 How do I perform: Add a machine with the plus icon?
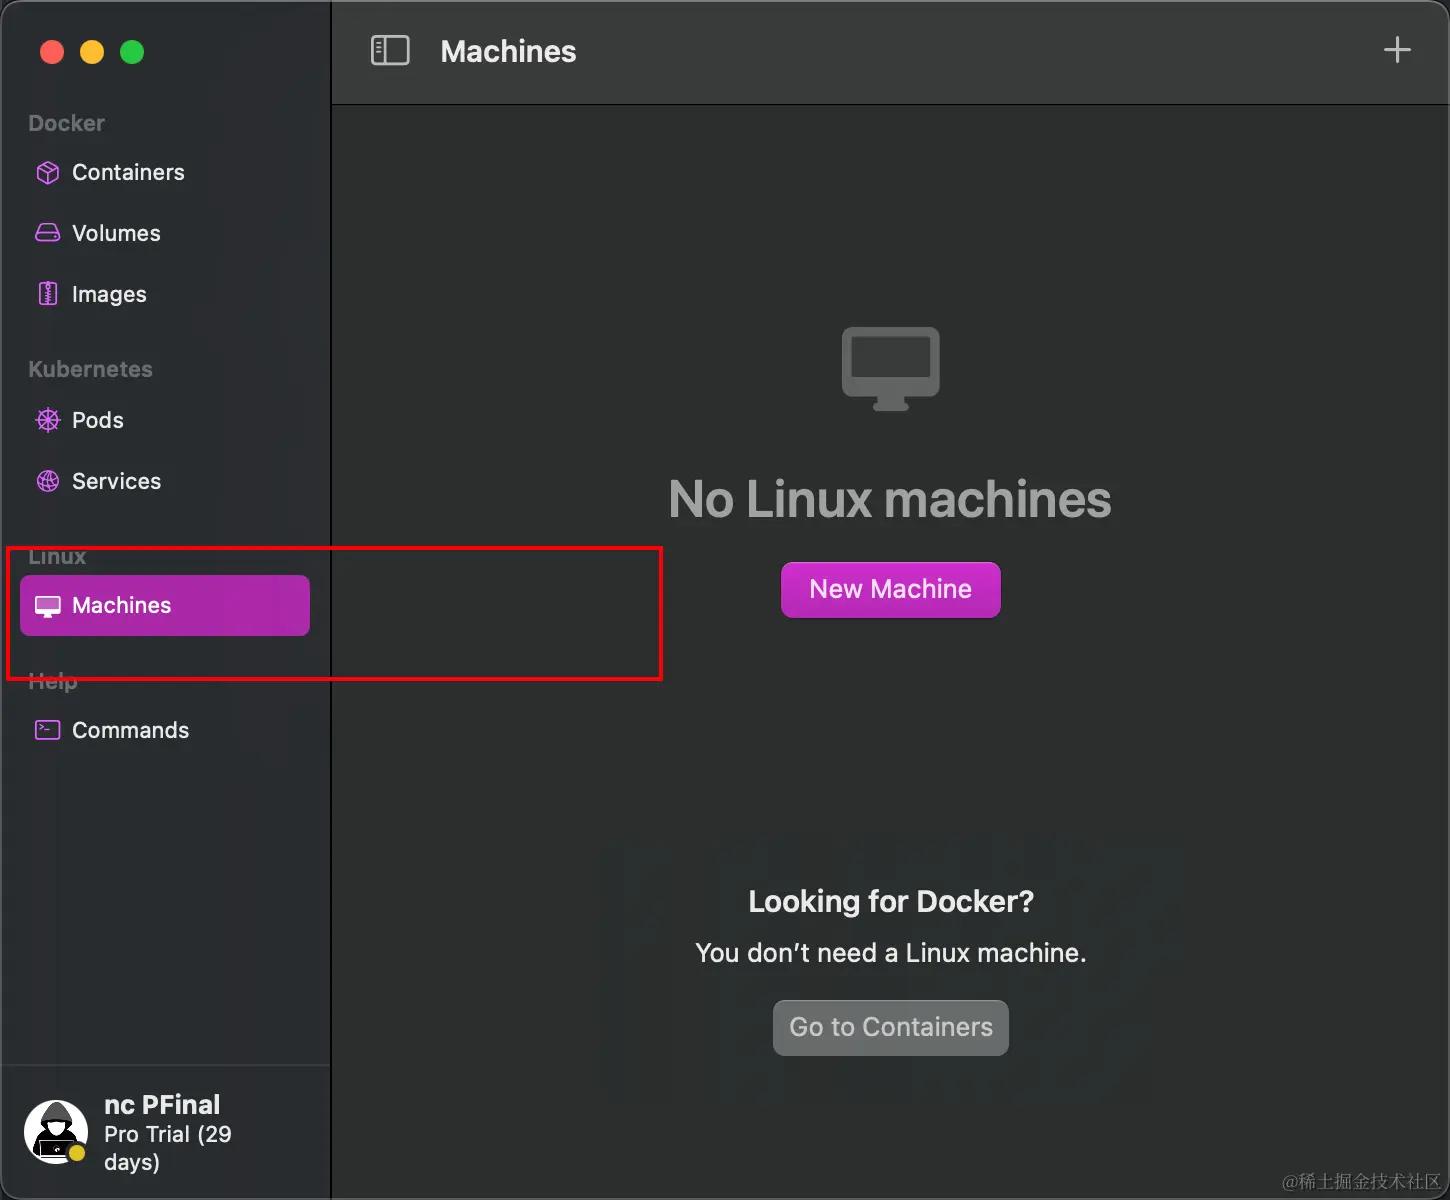click(1397, 50)
